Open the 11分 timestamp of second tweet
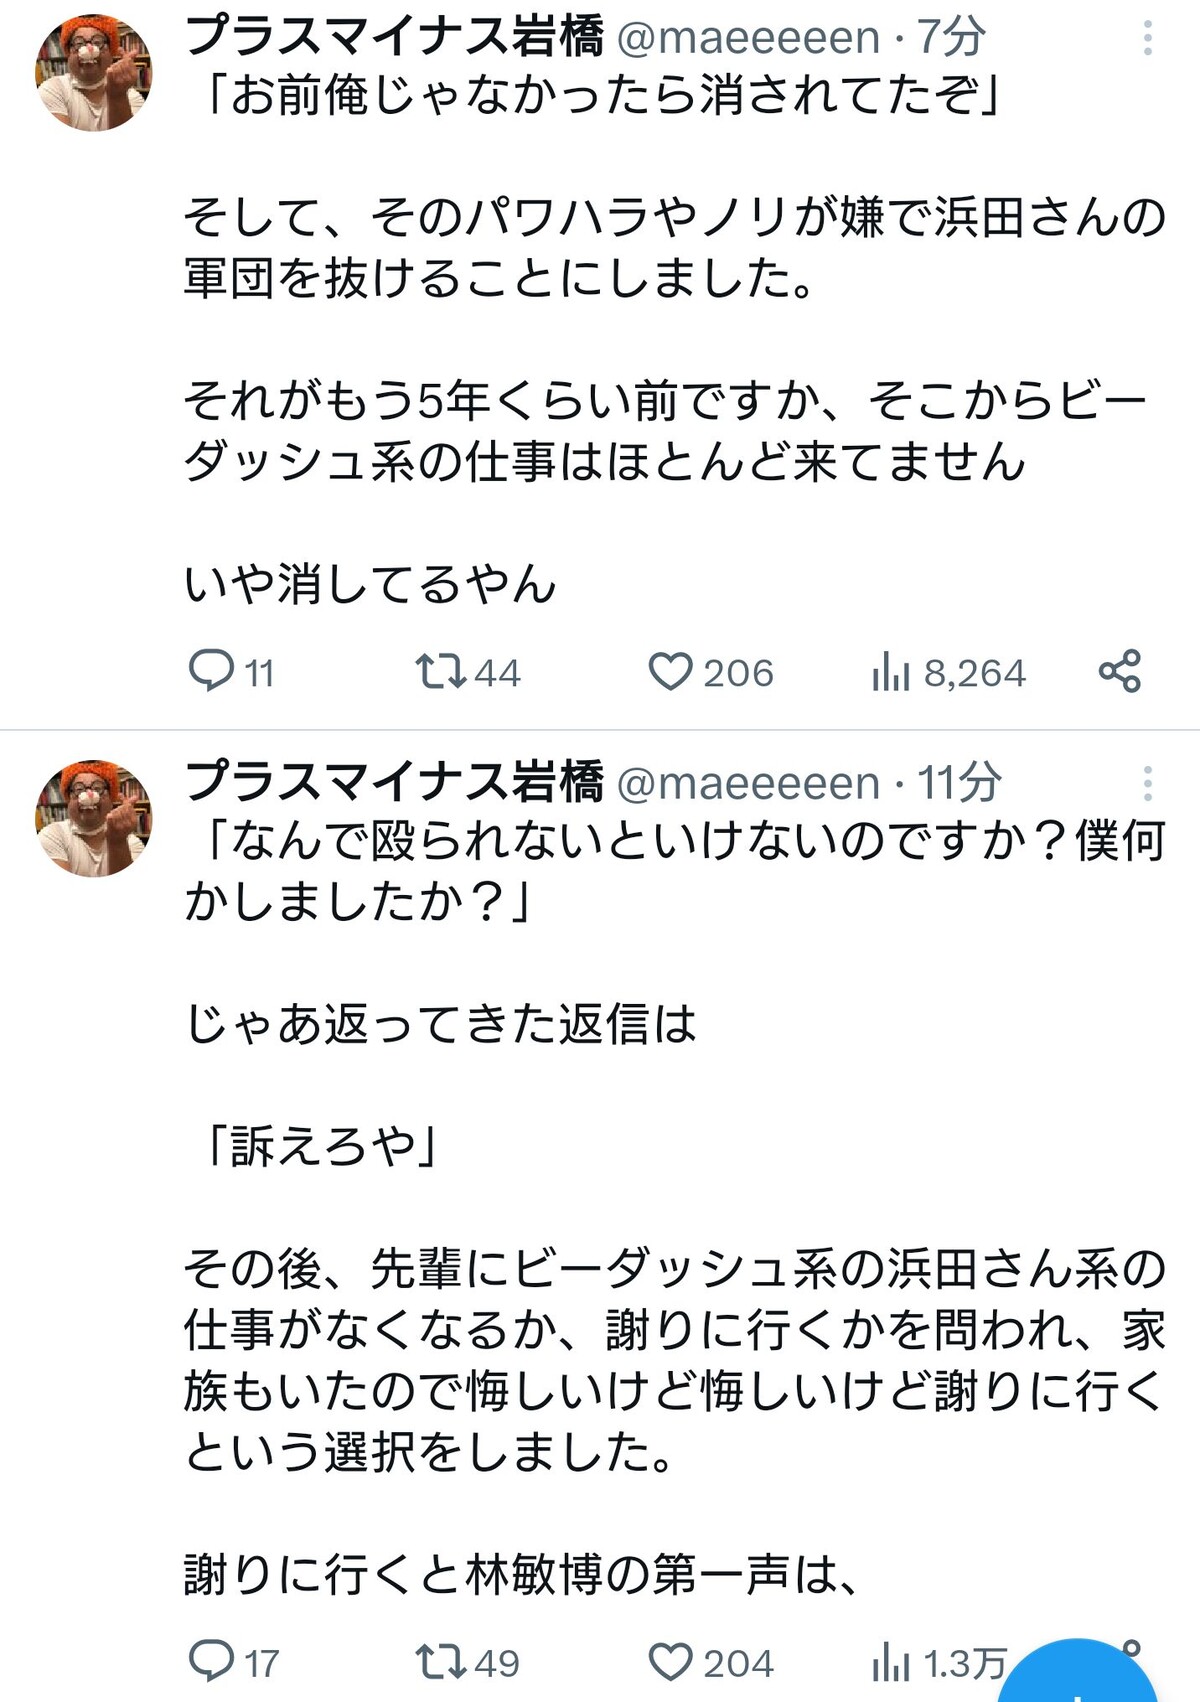The height and width of the screenshot is (1702, 1200). click(x=959, y=783)
